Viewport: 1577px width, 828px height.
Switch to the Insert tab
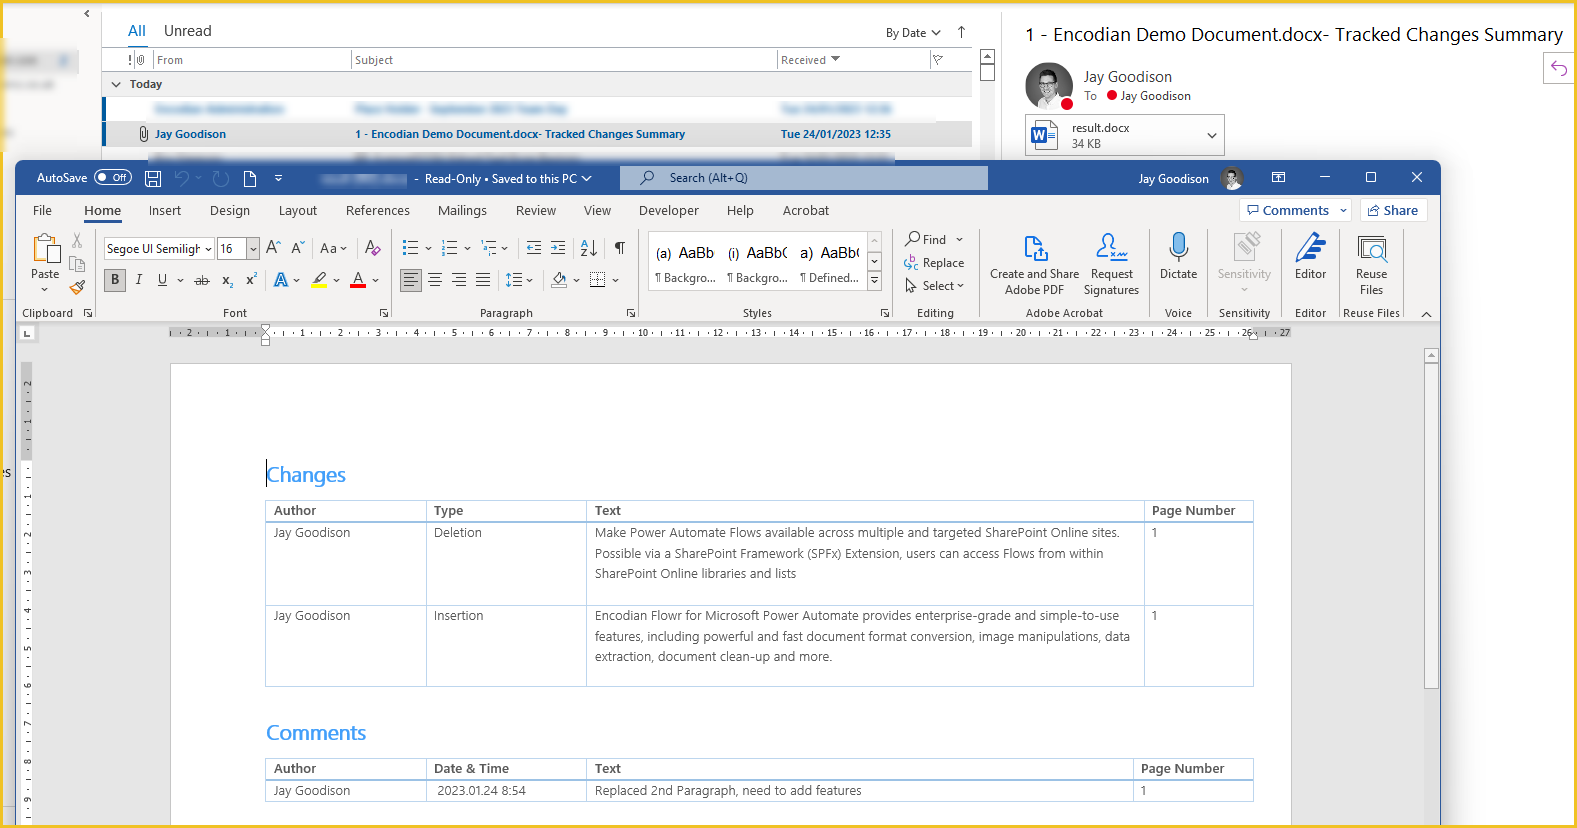pyautogui.click(x=165, y=210)
